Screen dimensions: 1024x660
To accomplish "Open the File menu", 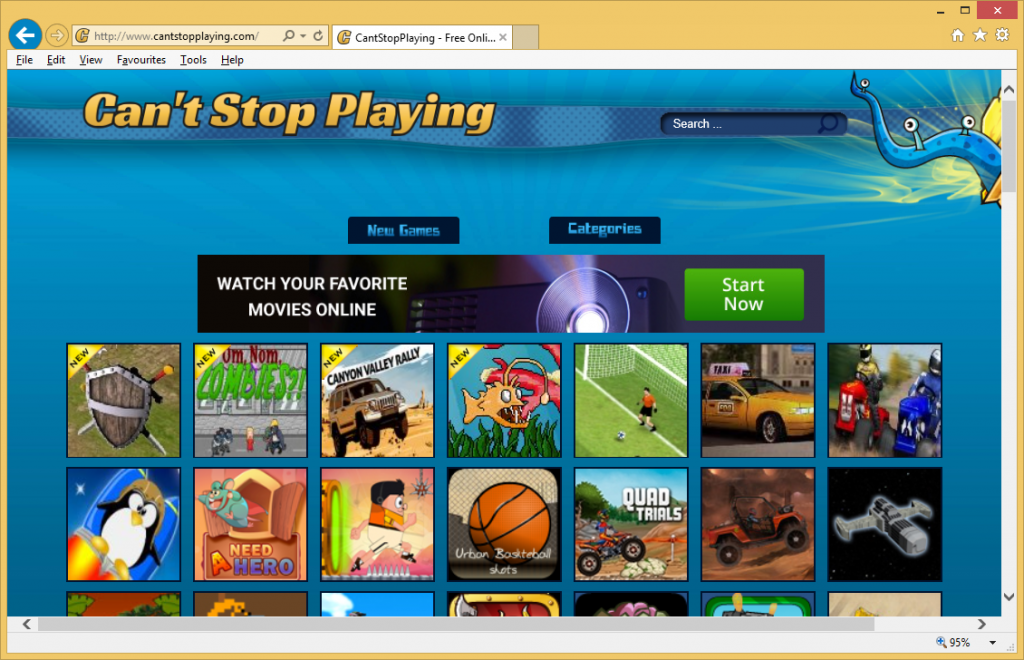I will pyautogui.click(x=24, y=59).
